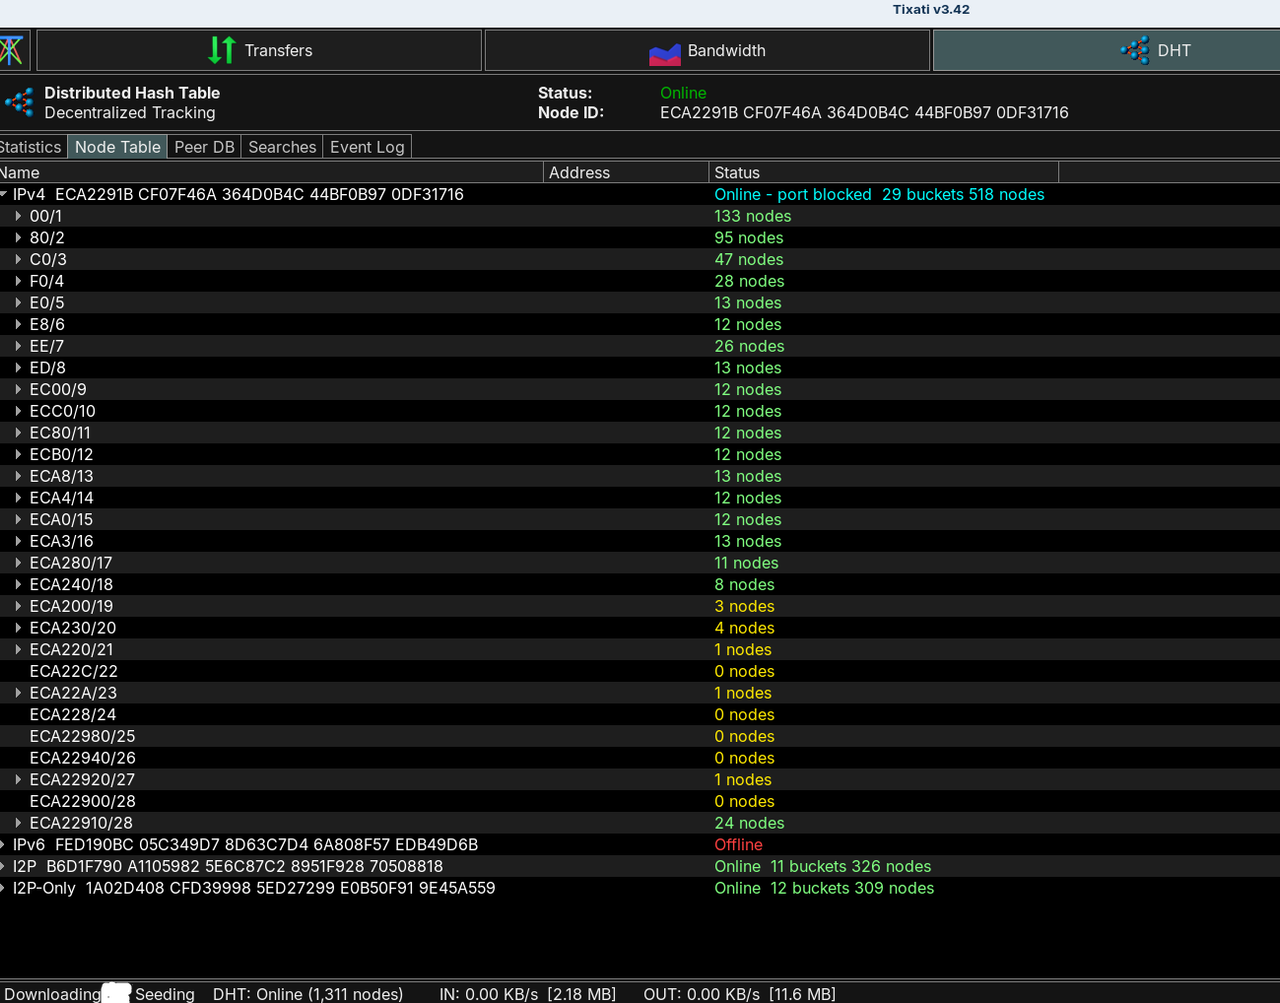Click the Downloading status bar entry
Viewport: 1280px width, 1003px height.
click(52, 994)
